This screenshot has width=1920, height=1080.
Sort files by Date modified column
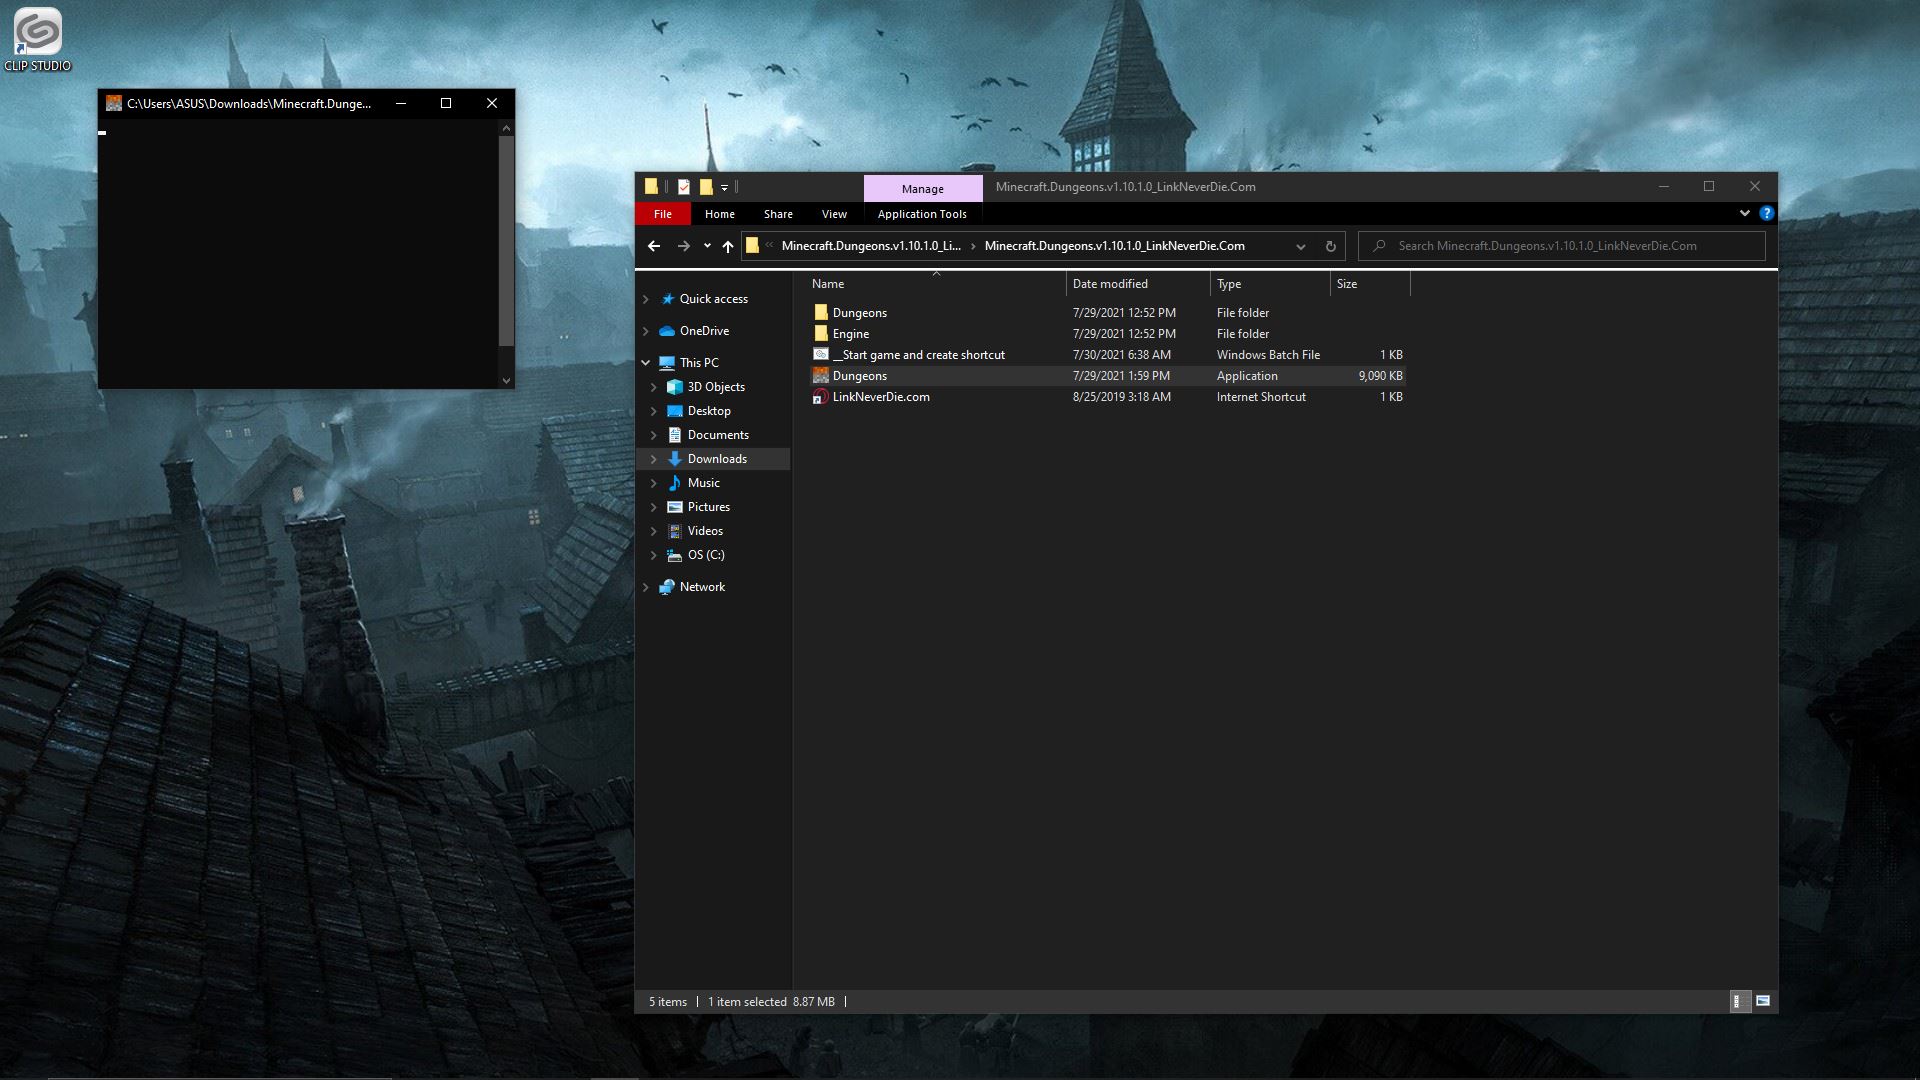(1110, 284)
